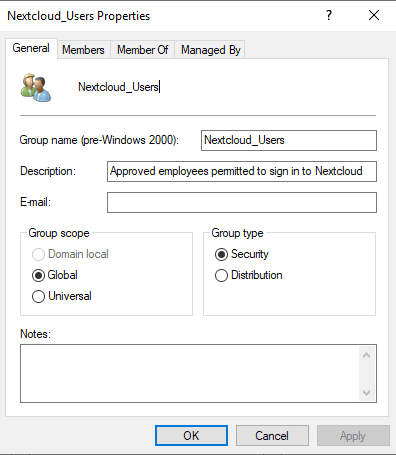Click the Cancel button
The height and width of the screenshot is (455, 396).
point(272,436)
